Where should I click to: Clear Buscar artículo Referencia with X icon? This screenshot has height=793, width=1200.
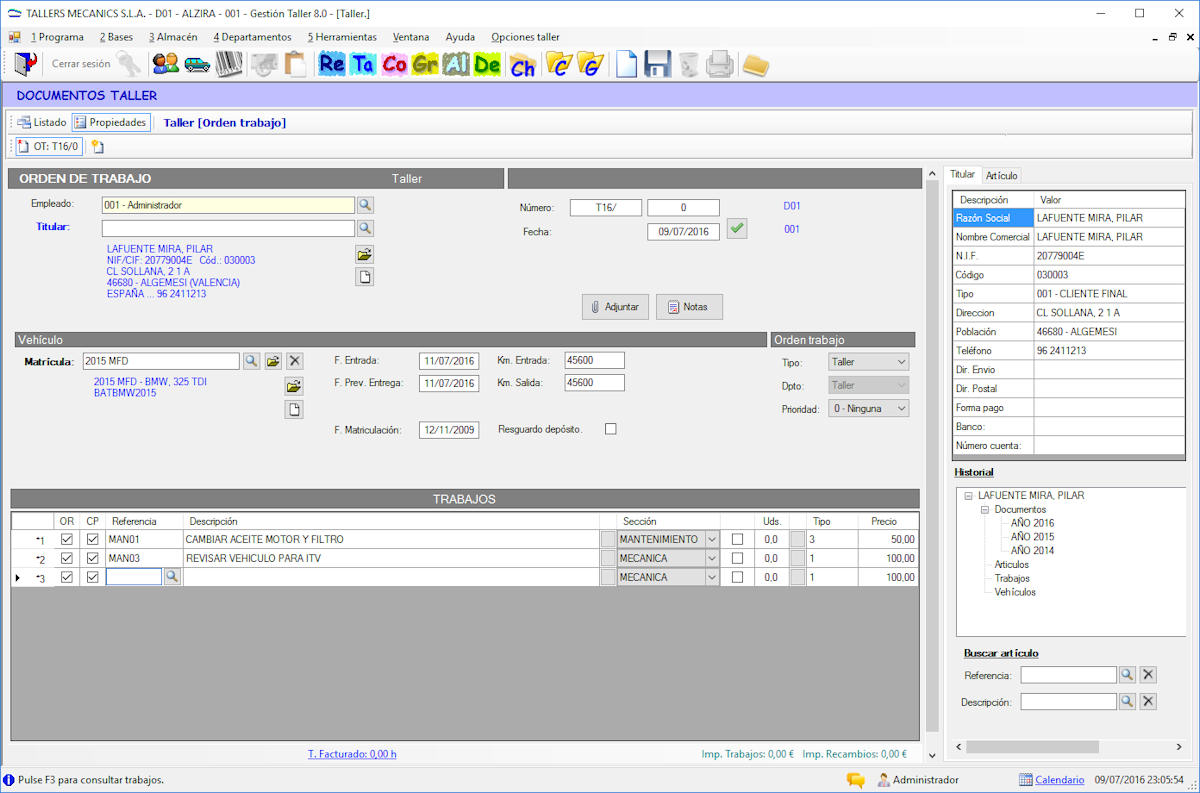[1149, 675]
